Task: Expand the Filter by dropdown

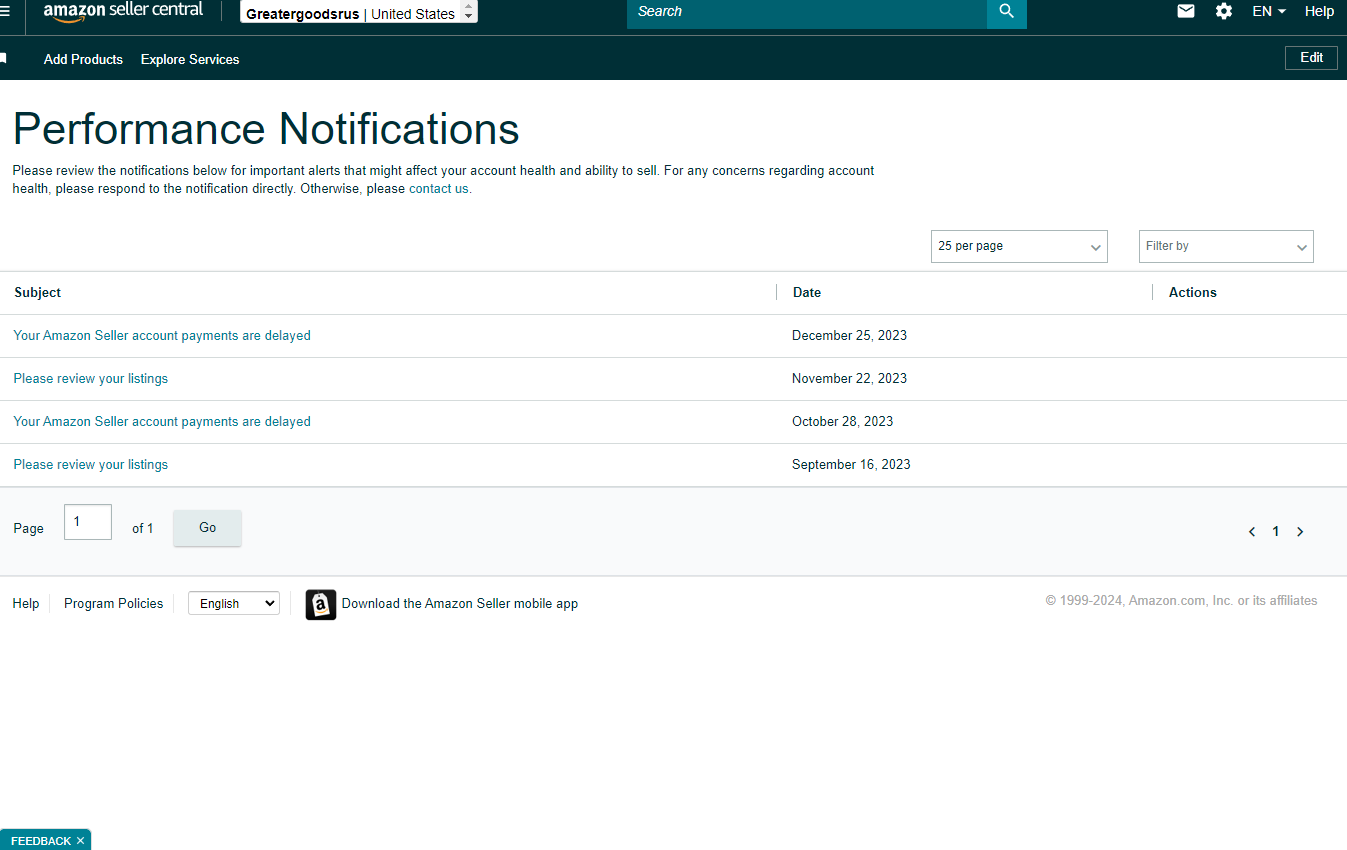Action: (x=1226, y=246)
